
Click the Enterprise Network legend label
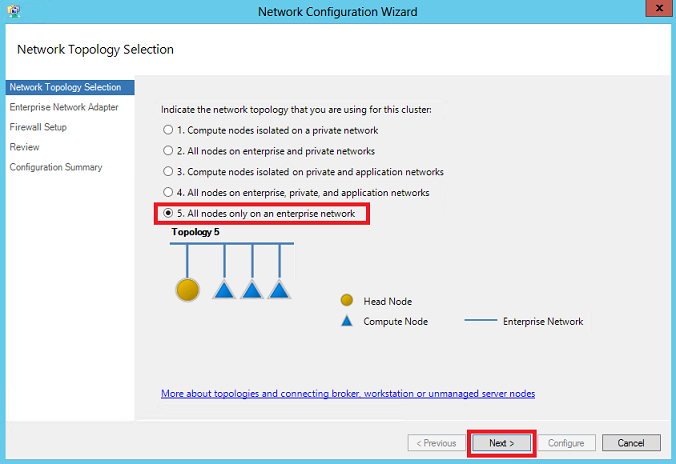tap(543, 321)
